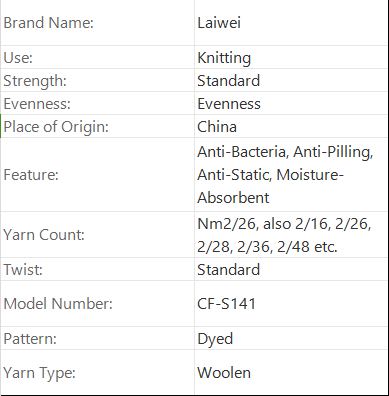Click the Woolen yarn type cell
The image size is (389, 396).
point(291,372)
